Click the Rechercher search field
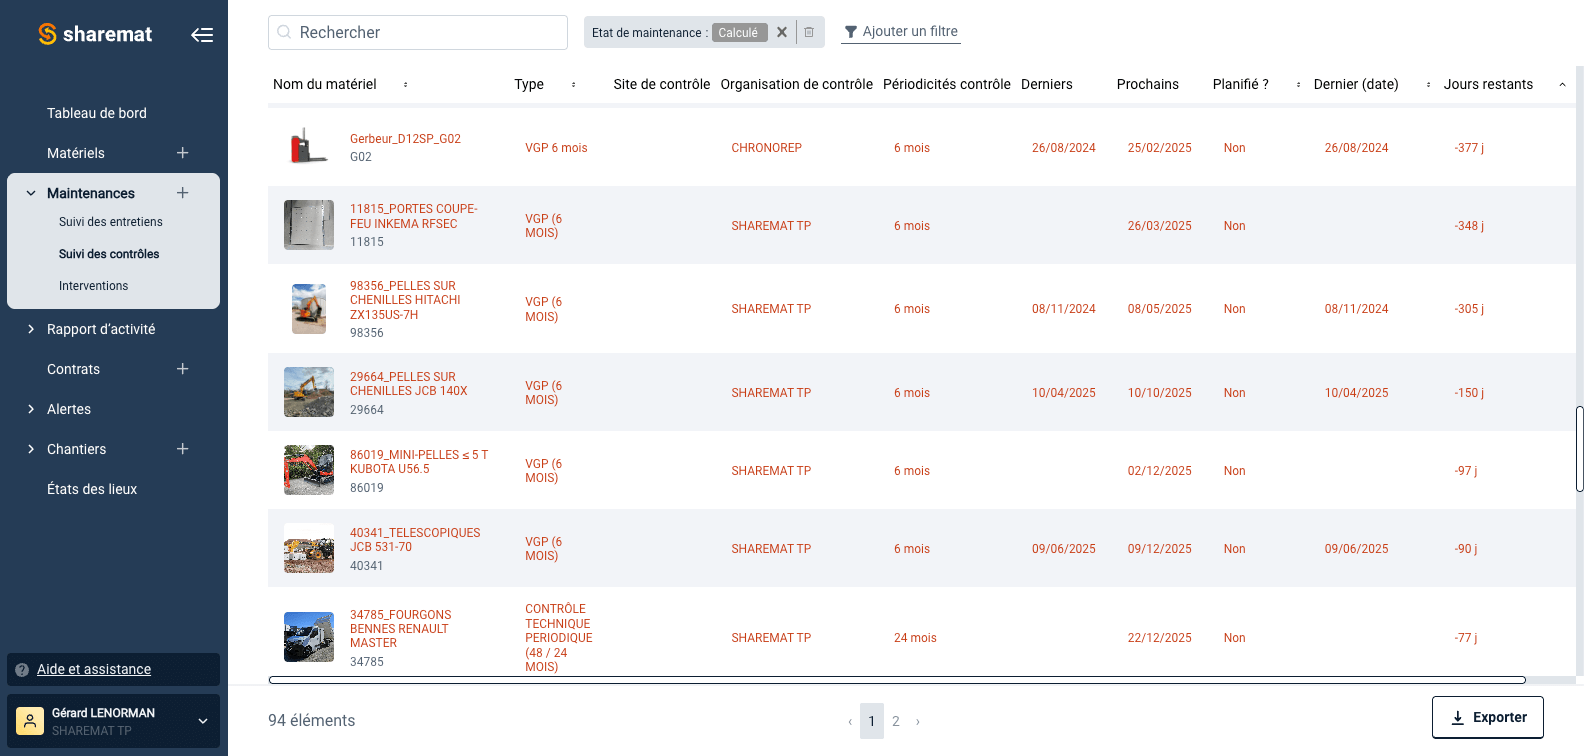The image size is (1584, 756). [x=418, y=32]
